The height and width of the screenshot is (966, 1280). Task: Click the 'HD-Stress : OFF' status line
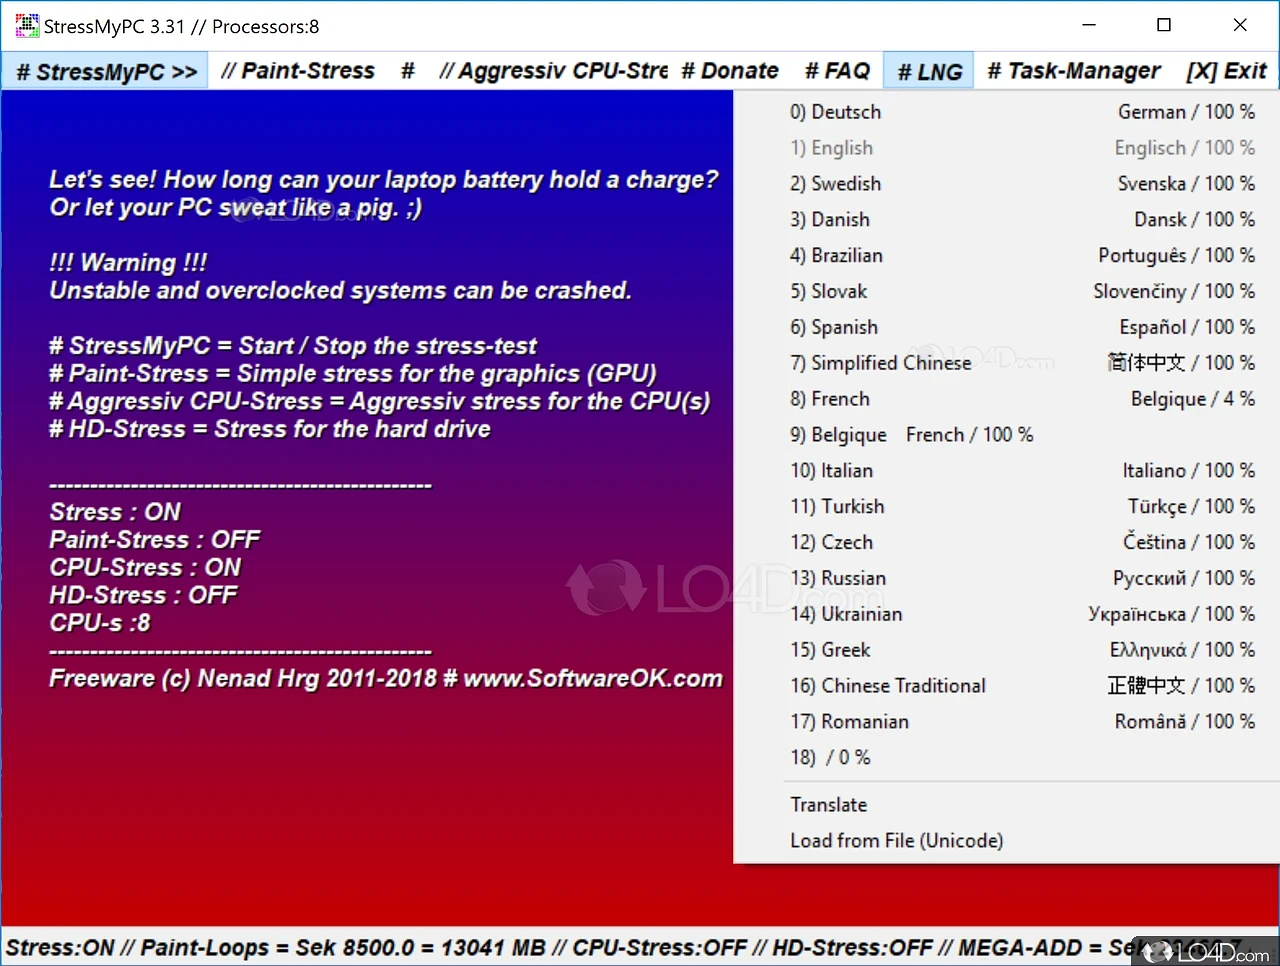(x=143, y=596)
